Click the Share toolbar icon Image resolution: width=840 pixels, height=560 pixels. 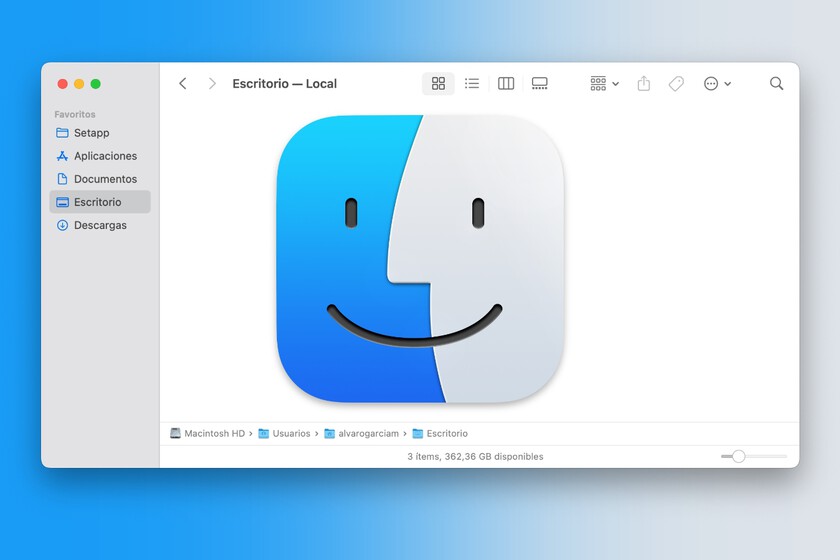644,84
